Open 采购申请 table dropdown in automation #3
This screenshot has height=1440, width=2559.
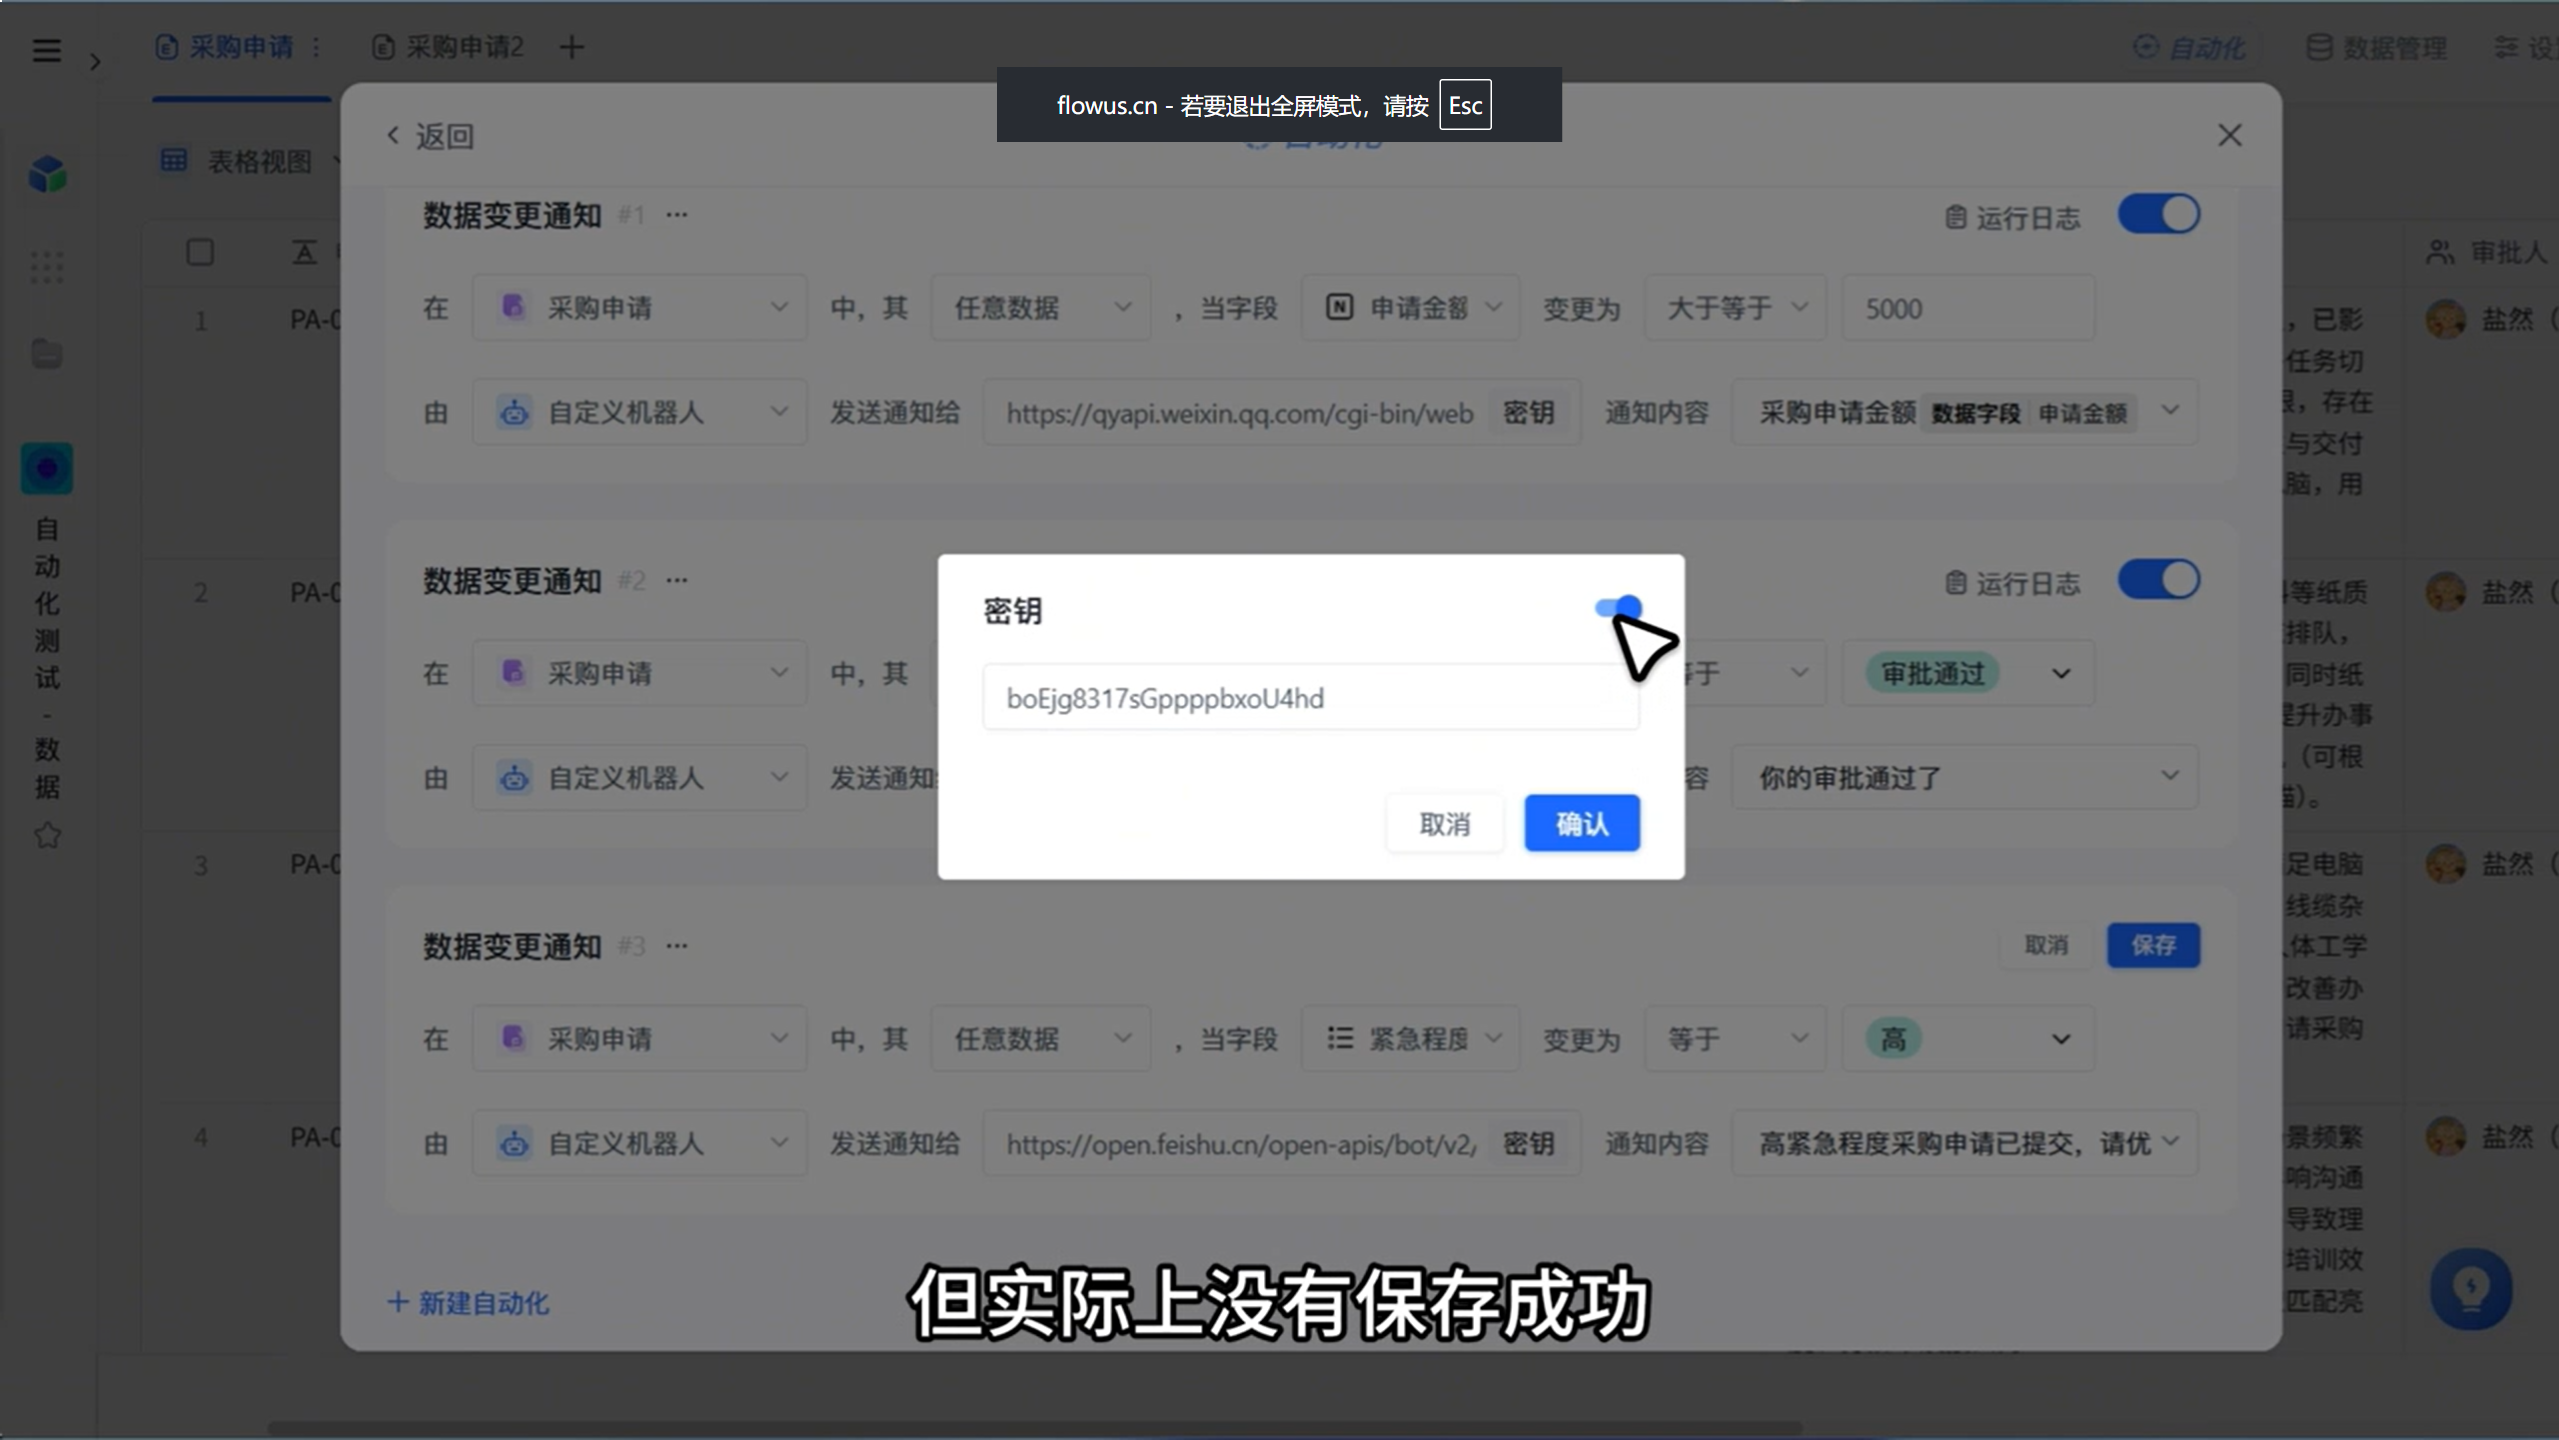(x=640, y=1039)
